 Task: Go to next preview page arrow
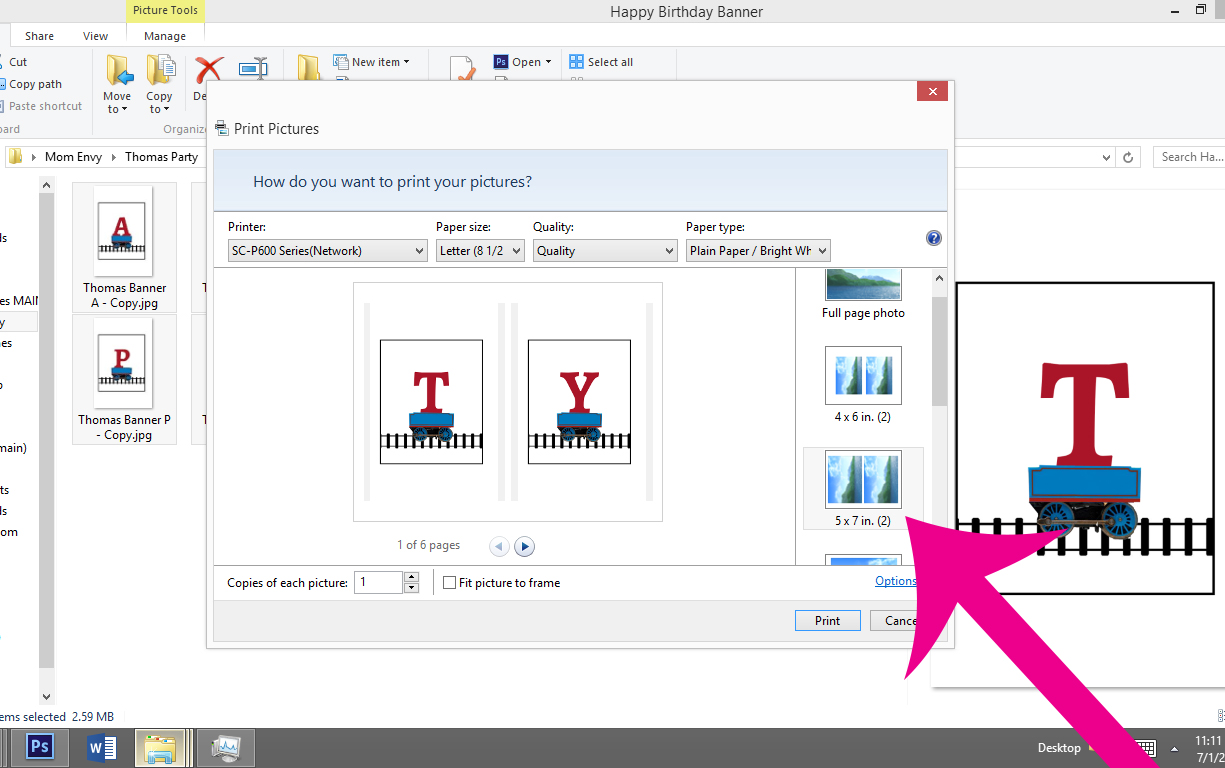(525, 546)
